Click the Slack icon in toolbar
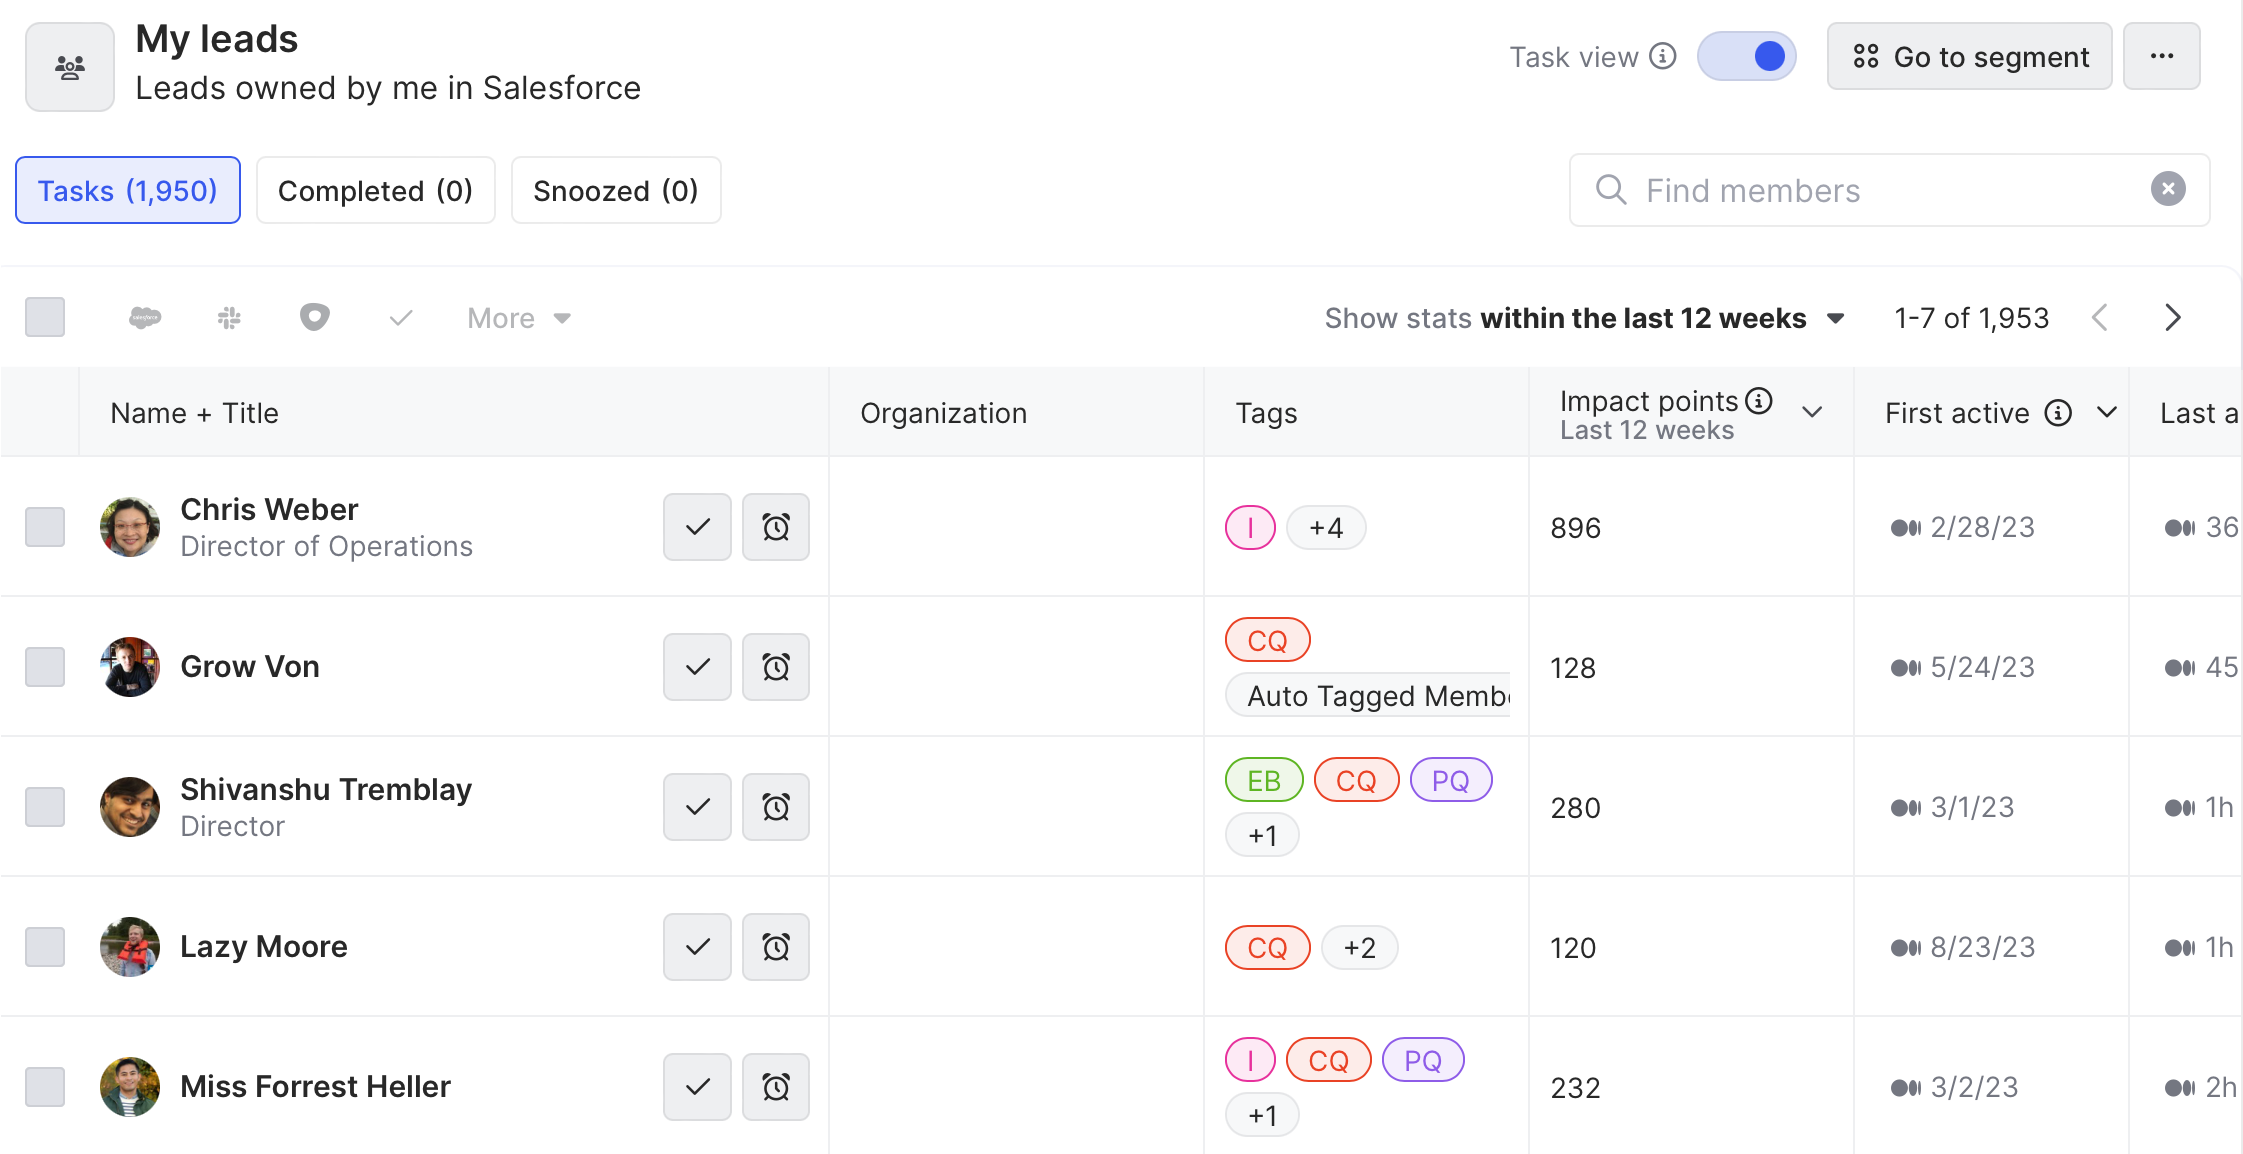Screen dimensions: 2243x1154 tap(230, 318)
